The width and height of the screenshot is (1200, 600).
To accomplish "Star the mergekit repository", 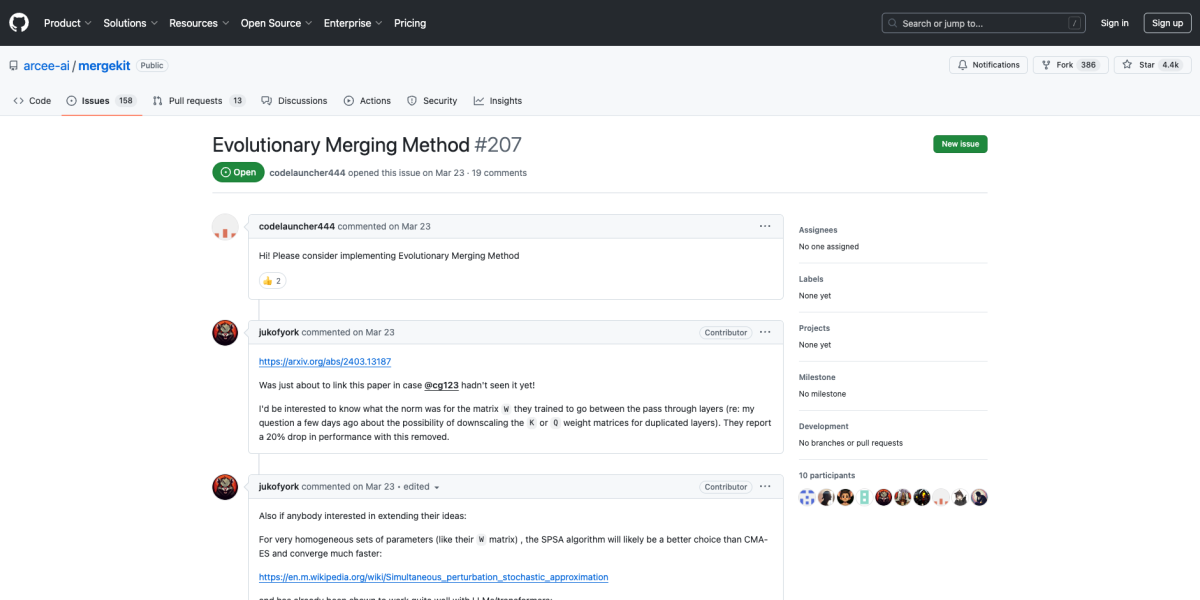I will coord(1152,64).
